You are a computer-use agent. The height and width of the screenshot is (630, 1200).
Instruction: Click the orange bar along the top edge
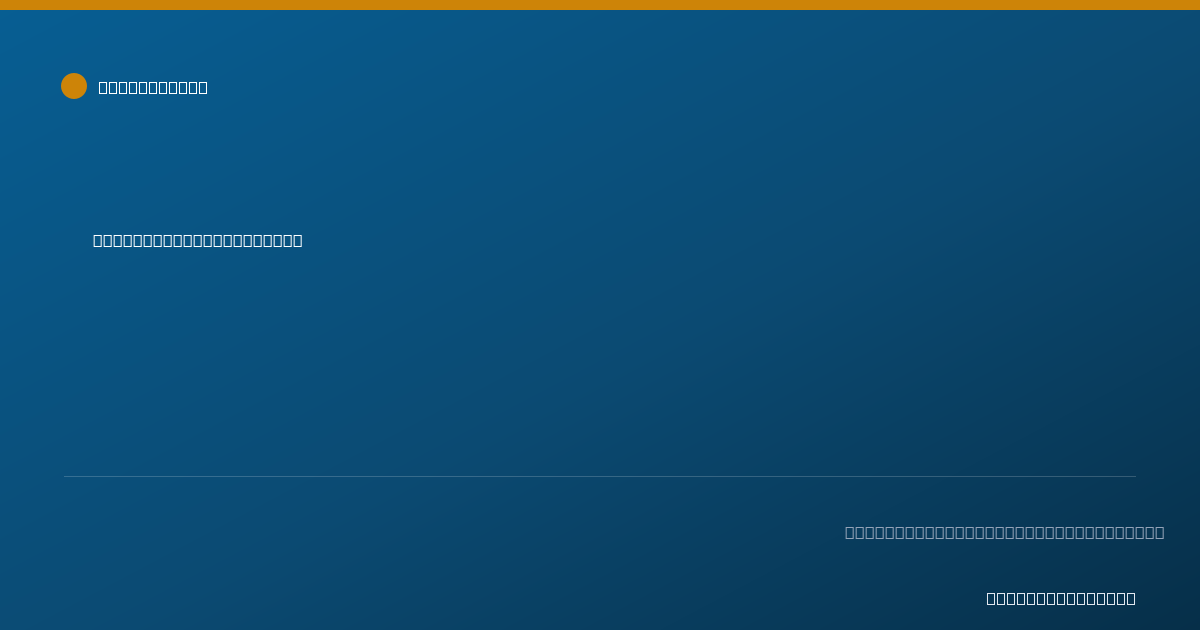point(600,5)
